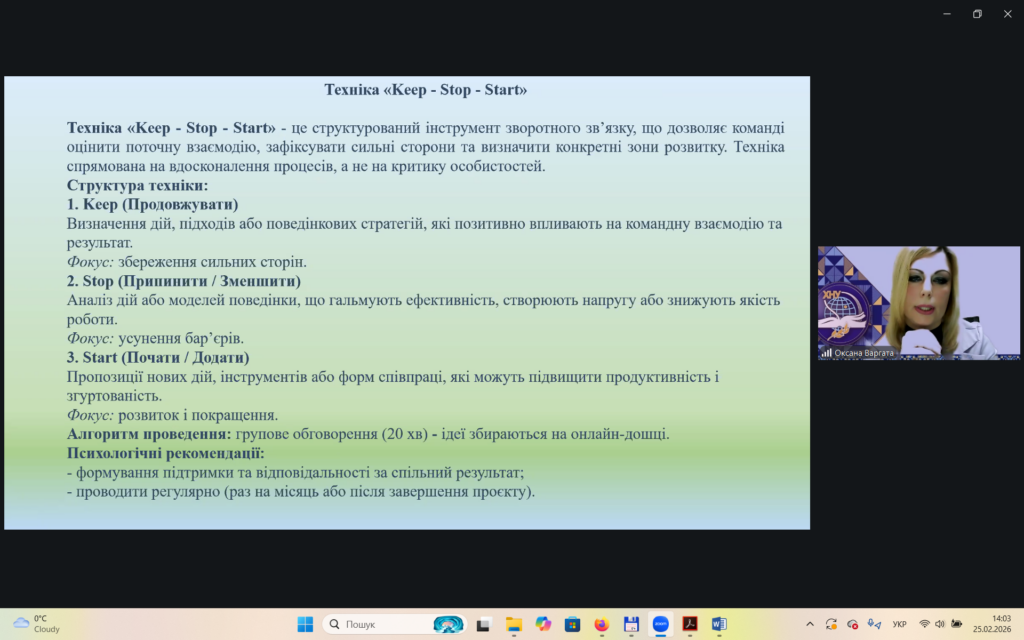Viewport: 1024px width, 640px height.
Task: Select Оксана Варгата's video thumbnail
Action: pyautogui.click(x=918, y=303)
